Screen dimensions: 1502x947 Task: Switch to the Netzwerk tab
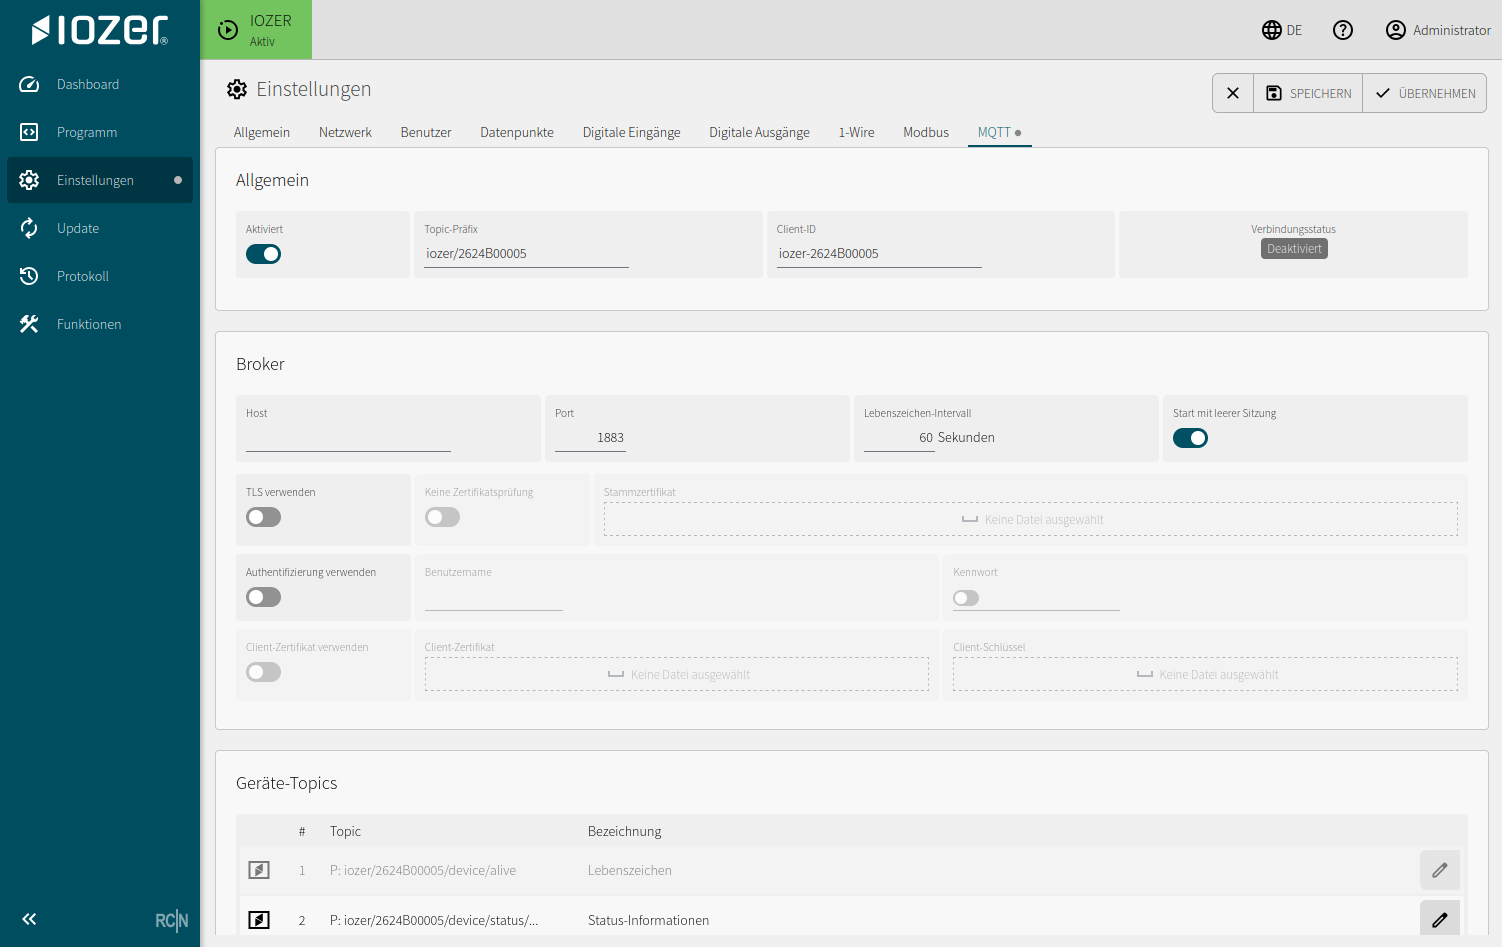coord(345,132)
